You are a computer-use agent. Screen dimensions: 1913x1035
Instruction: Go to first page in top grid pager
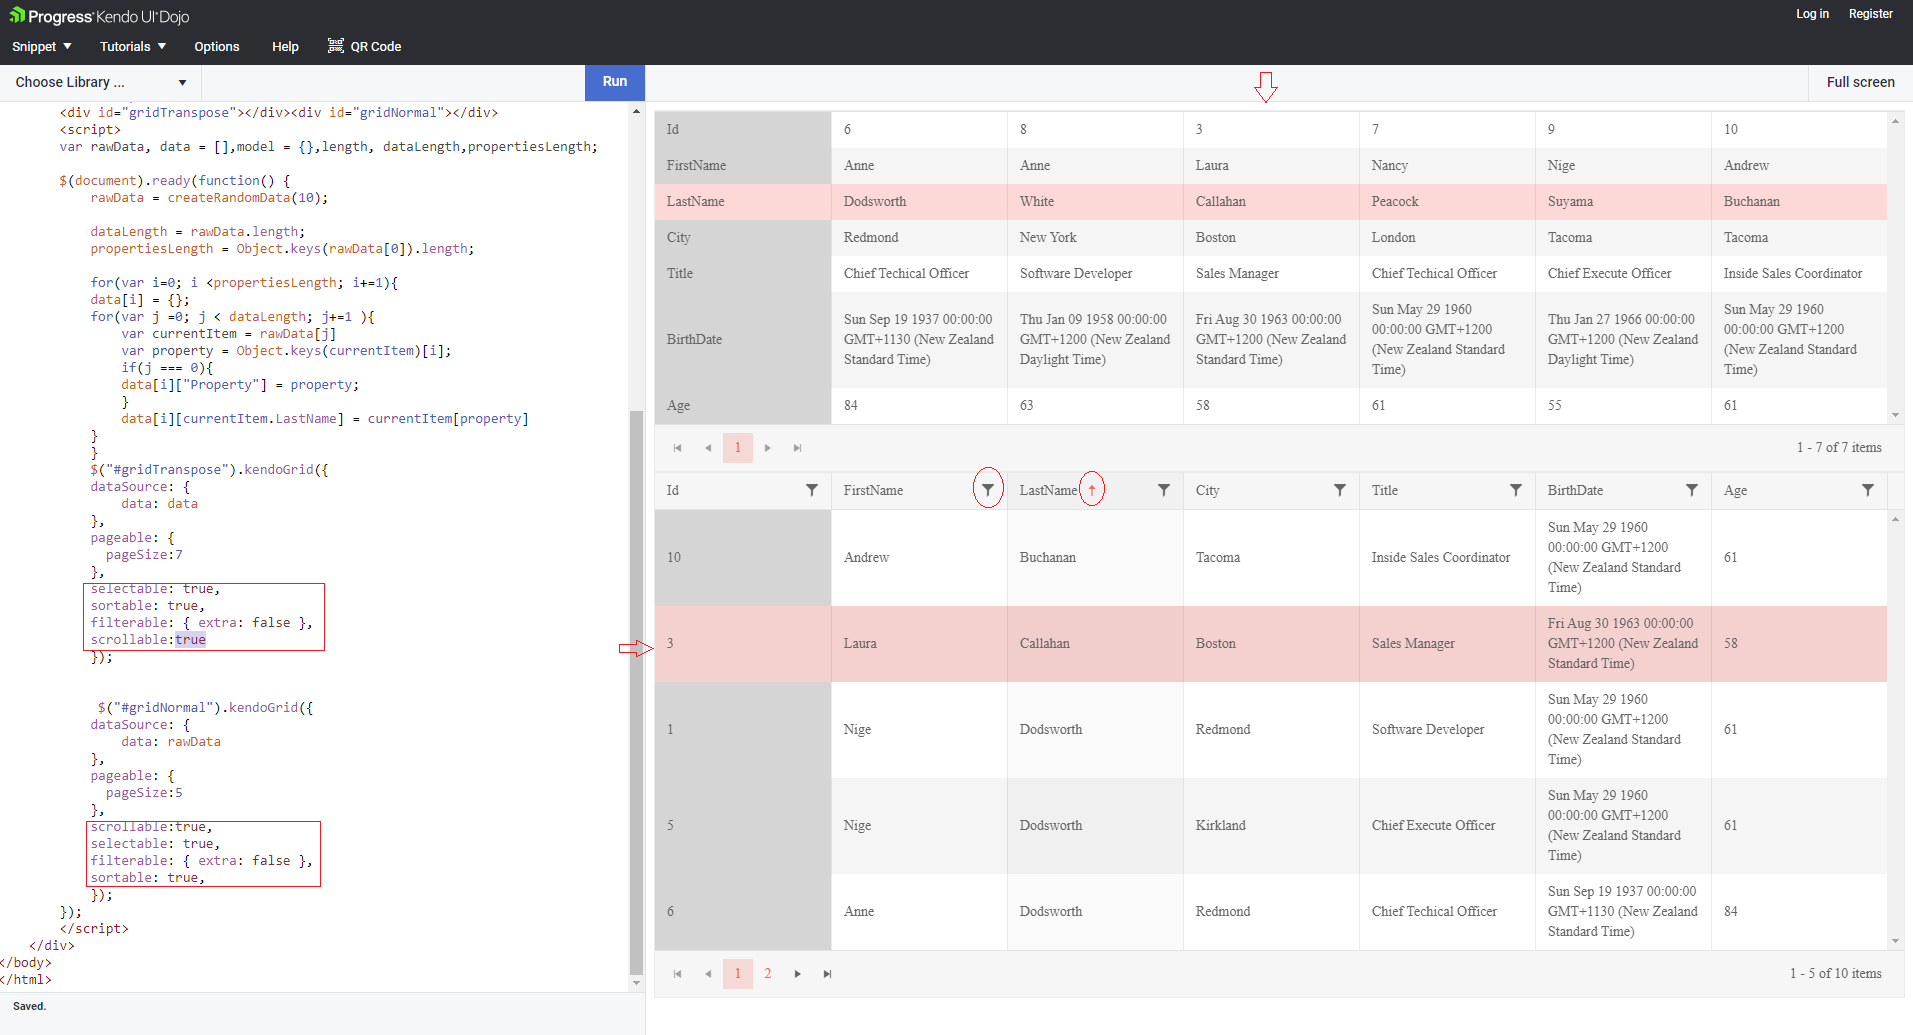click(678, 448)
